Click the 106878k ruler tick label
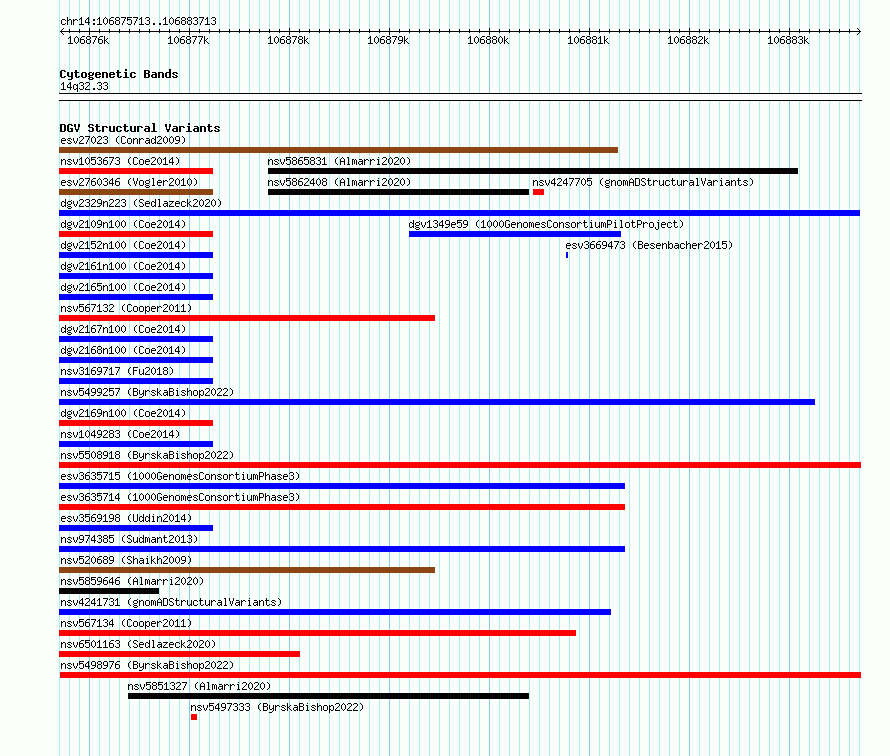This screenshot has width=890, height=756. [288, 40]
